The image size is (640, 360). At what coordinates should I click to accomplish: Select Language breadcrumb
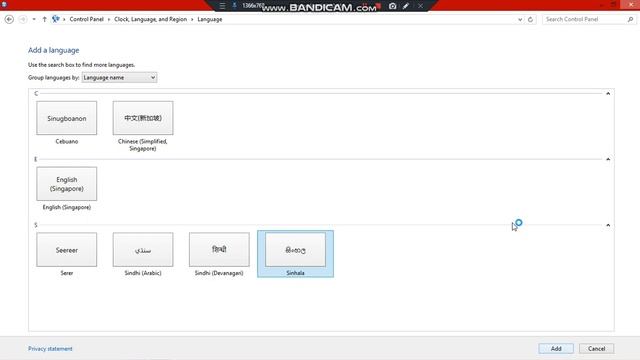[x=210, y=19]
